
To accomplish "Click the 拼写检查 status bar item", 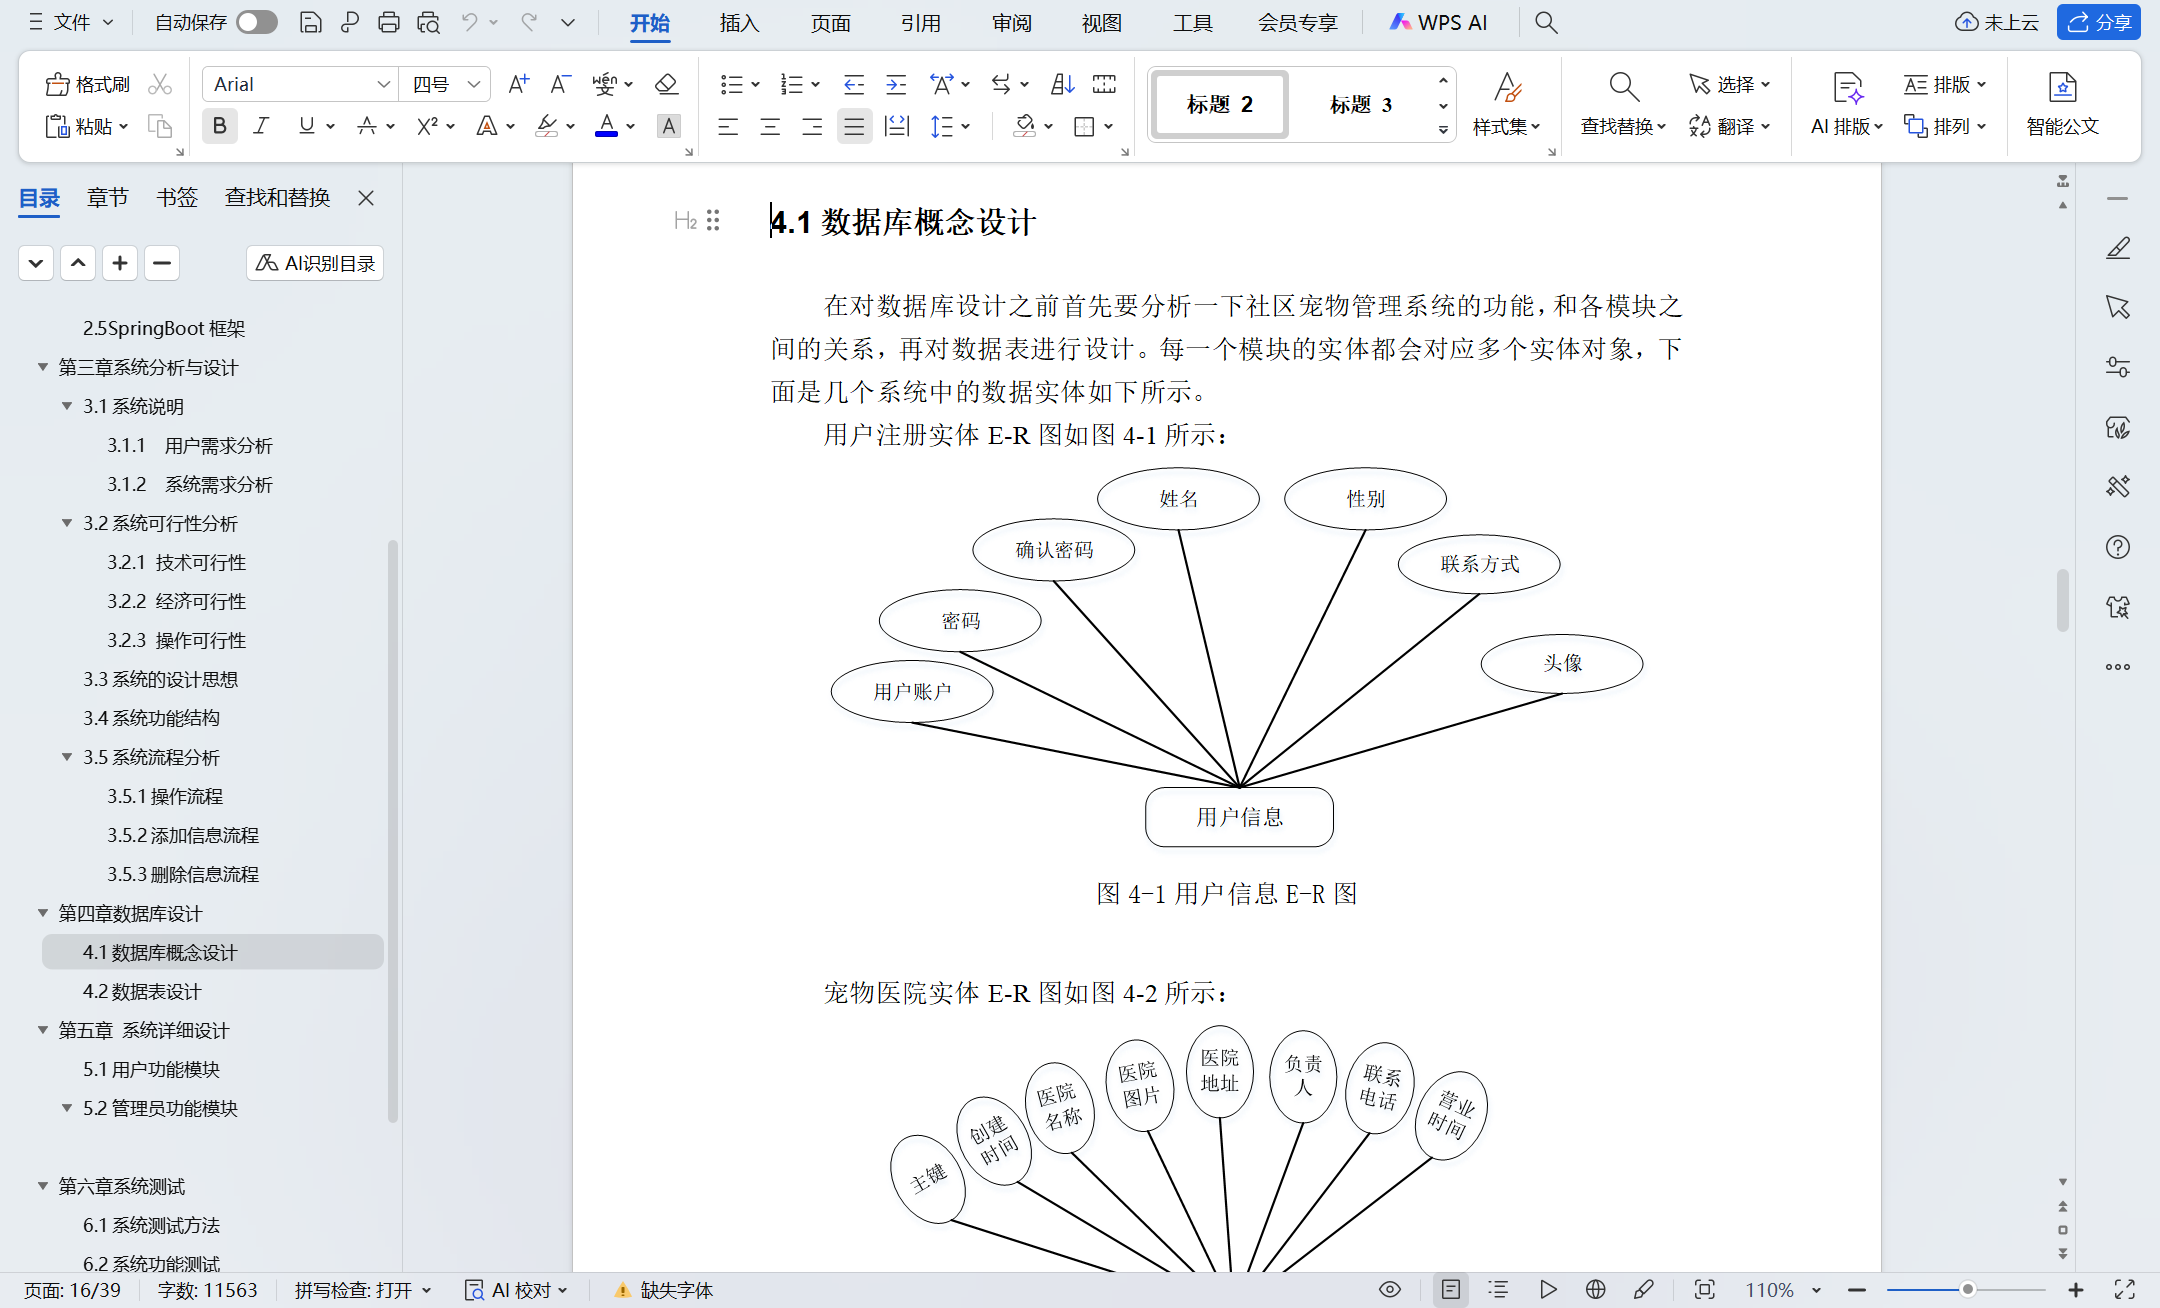I will 363,1290.
